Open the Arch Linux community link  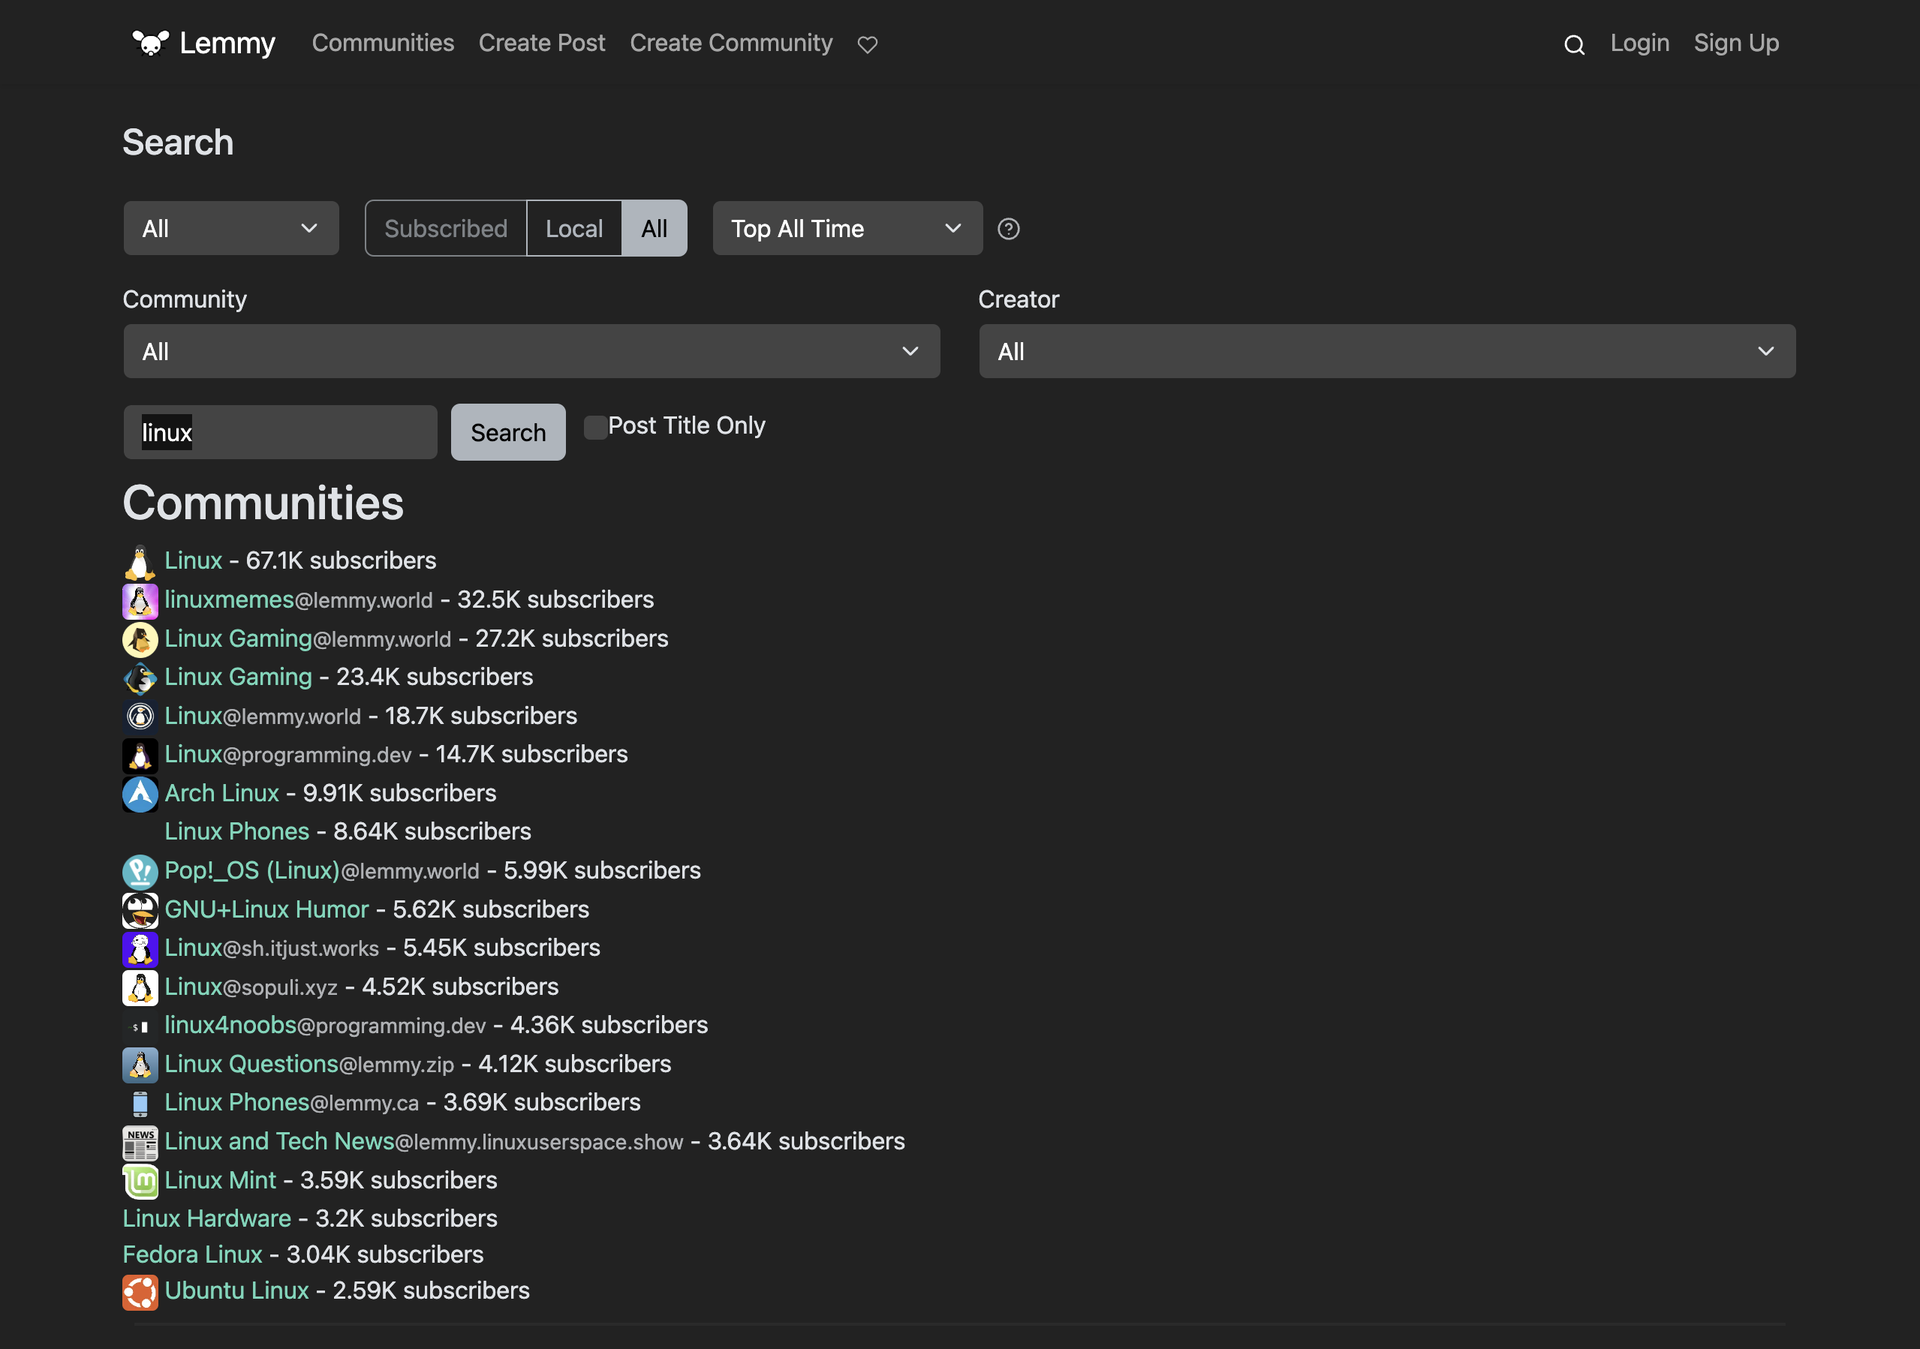pos(222,793)
